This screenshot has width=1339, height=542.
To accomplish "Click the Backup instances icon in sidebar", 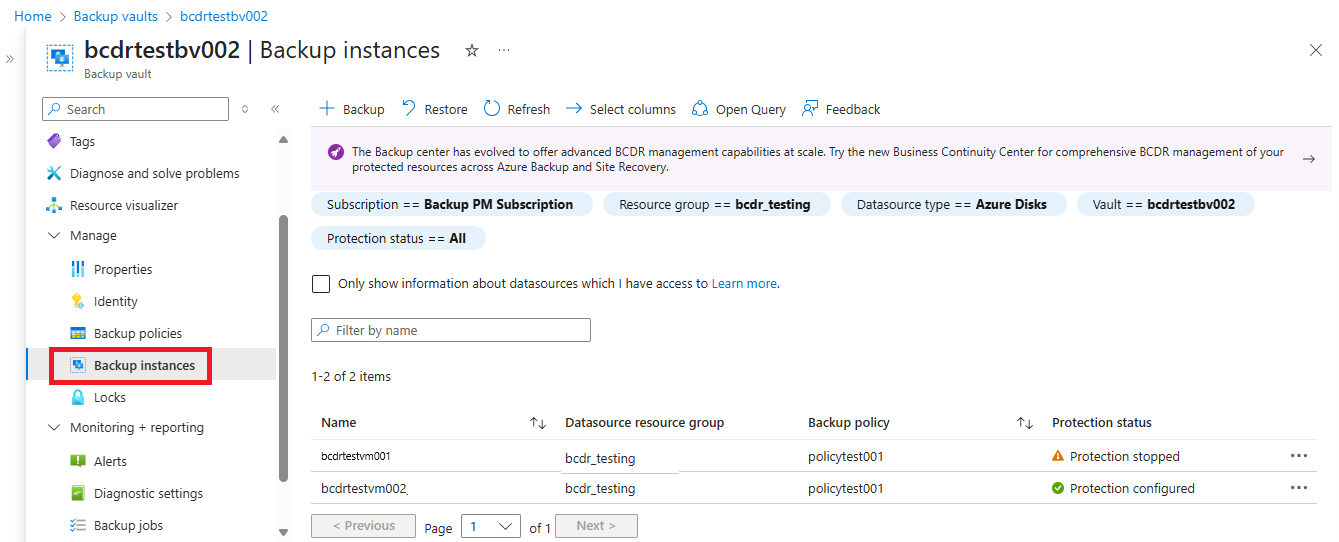I will click(78, 365).
